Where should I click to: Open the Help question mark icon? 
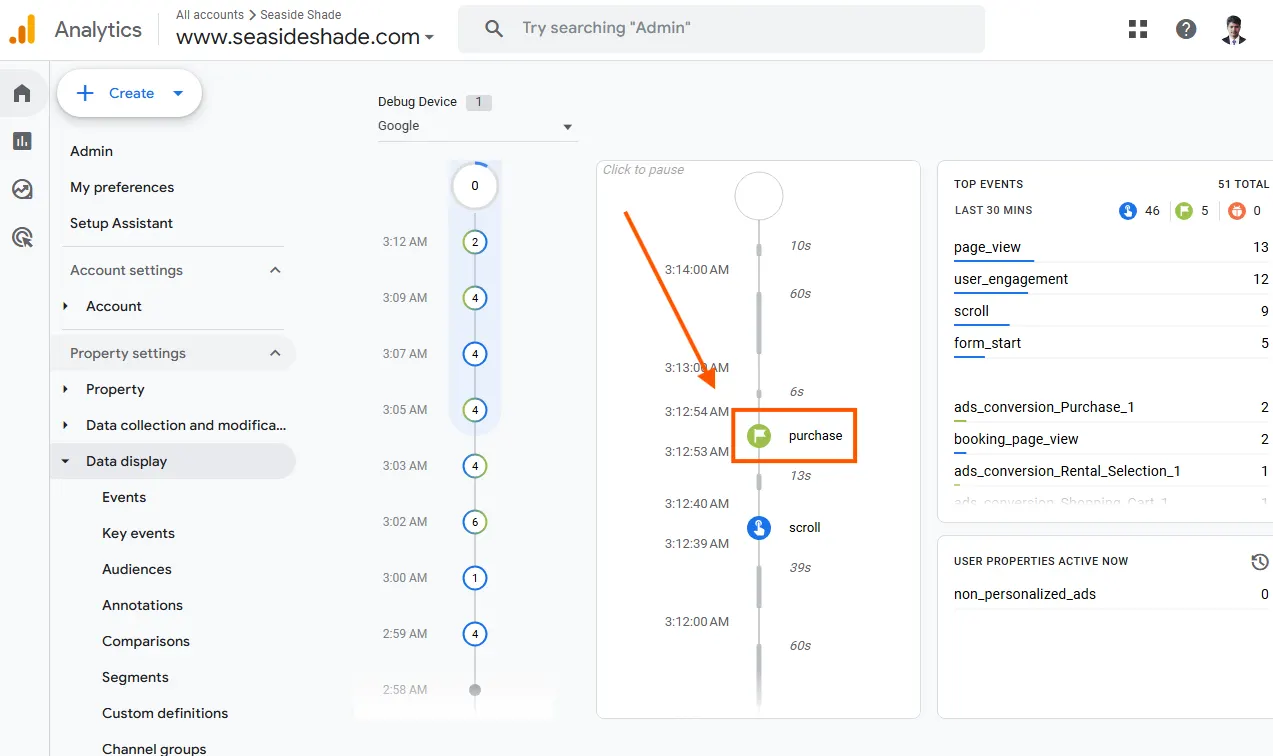coord(1186,29)
